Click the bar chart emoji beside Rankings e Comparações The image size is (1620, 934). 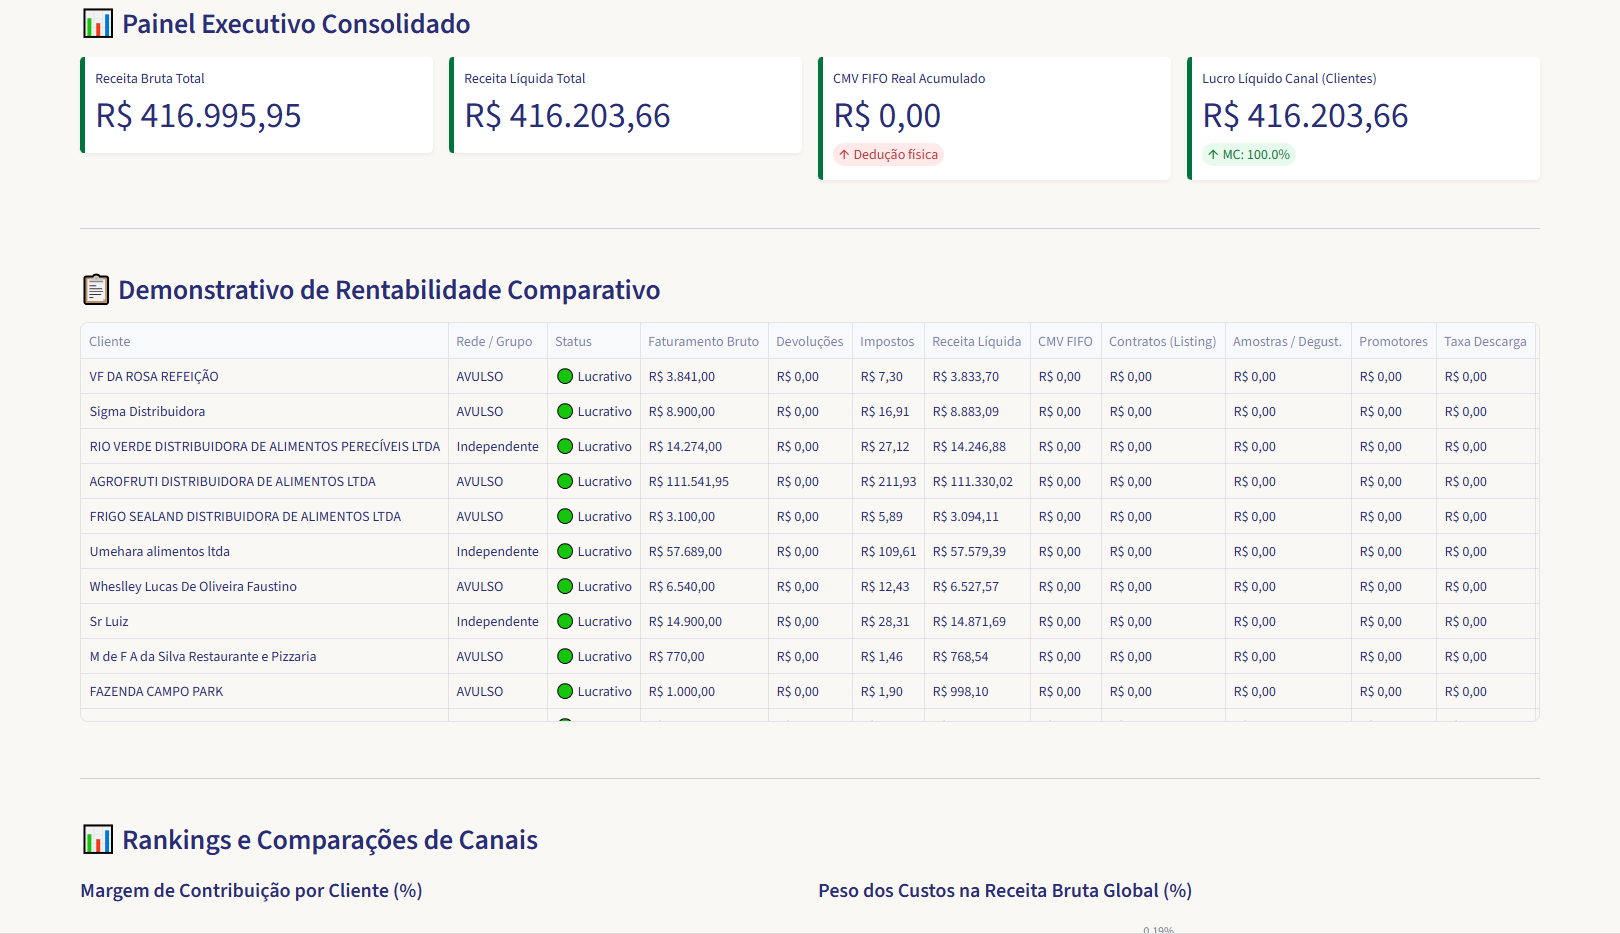[x=98, y=840]
